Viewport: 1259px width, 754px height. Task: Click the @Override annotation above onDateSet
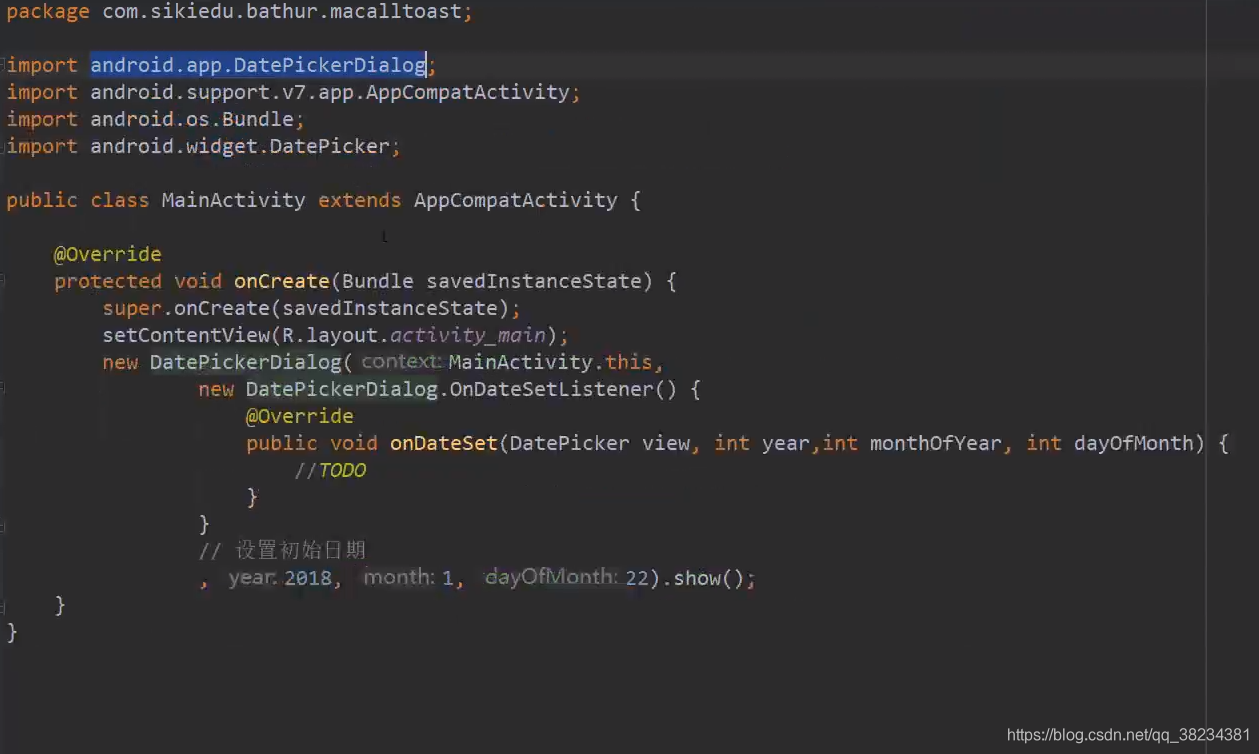(299, 416)
